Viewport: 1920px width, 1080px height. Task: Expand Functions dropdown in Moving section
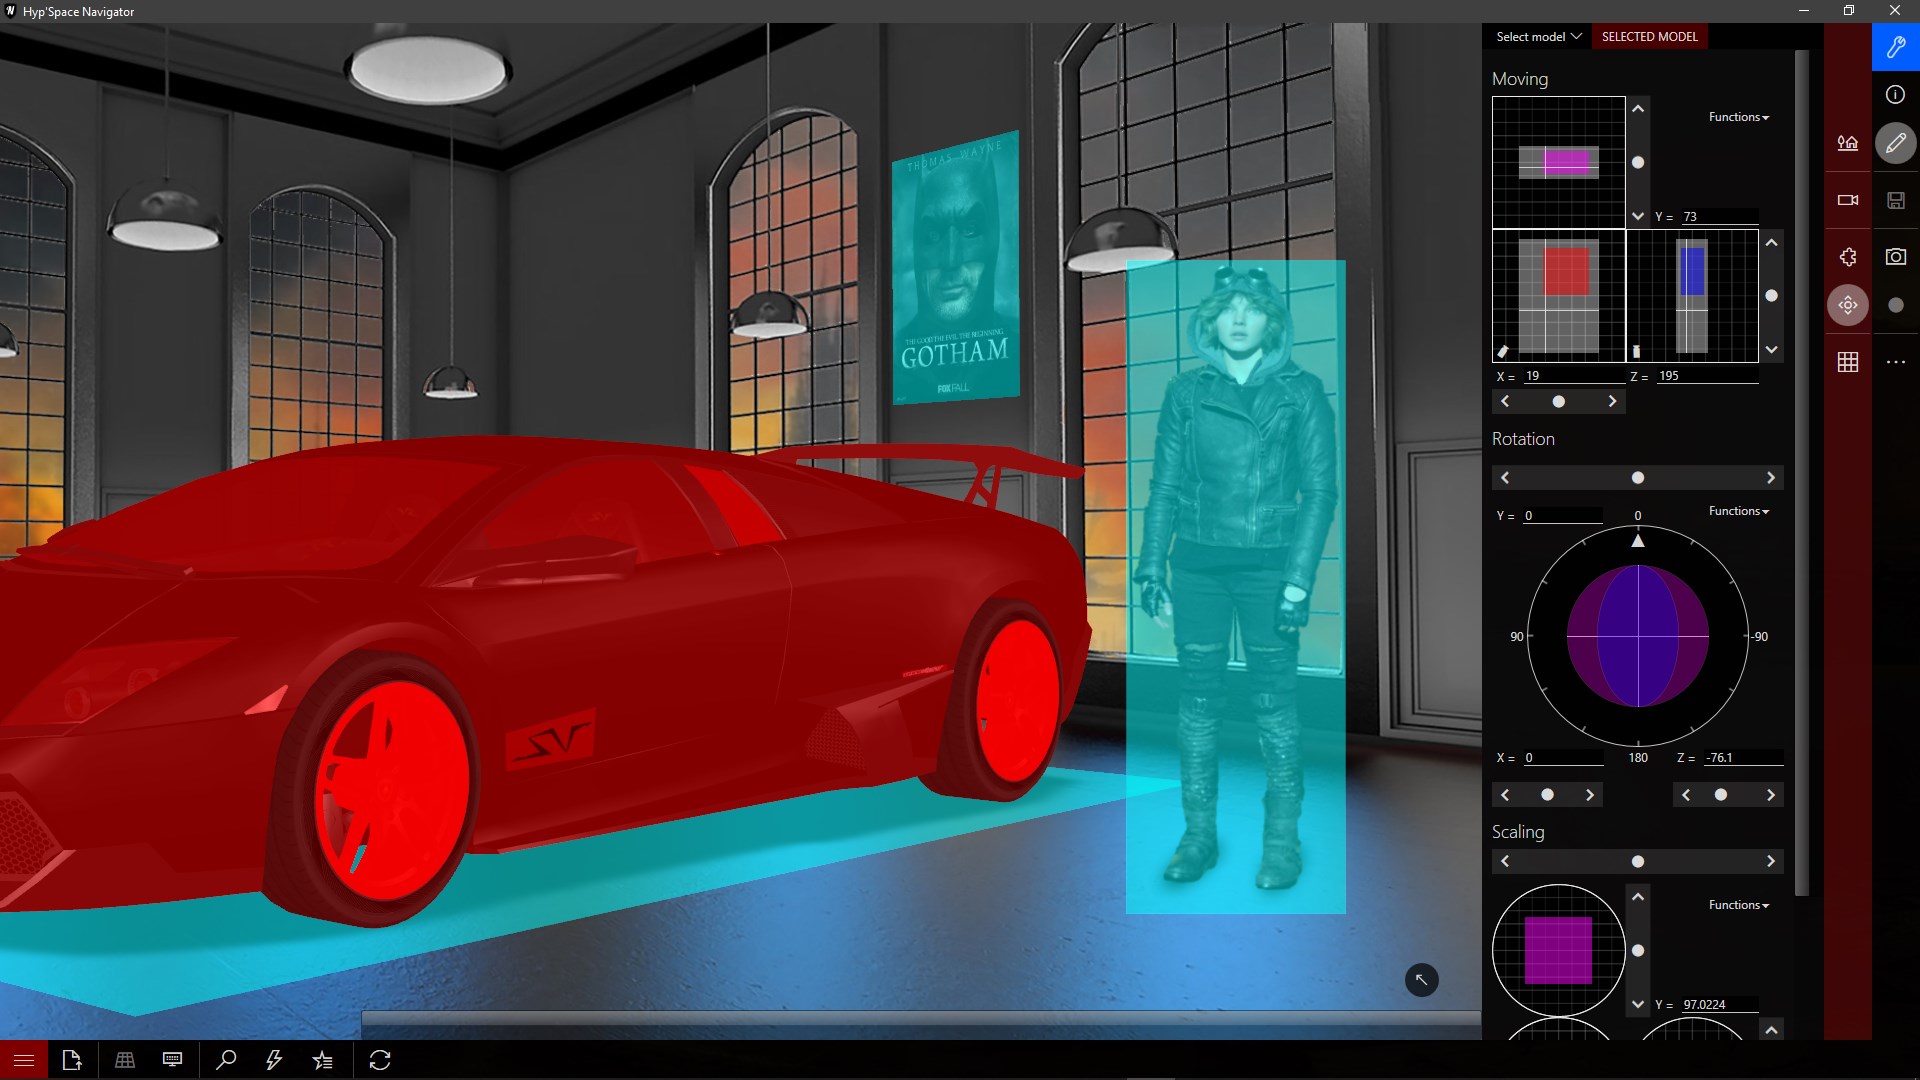pos(1738,117)
